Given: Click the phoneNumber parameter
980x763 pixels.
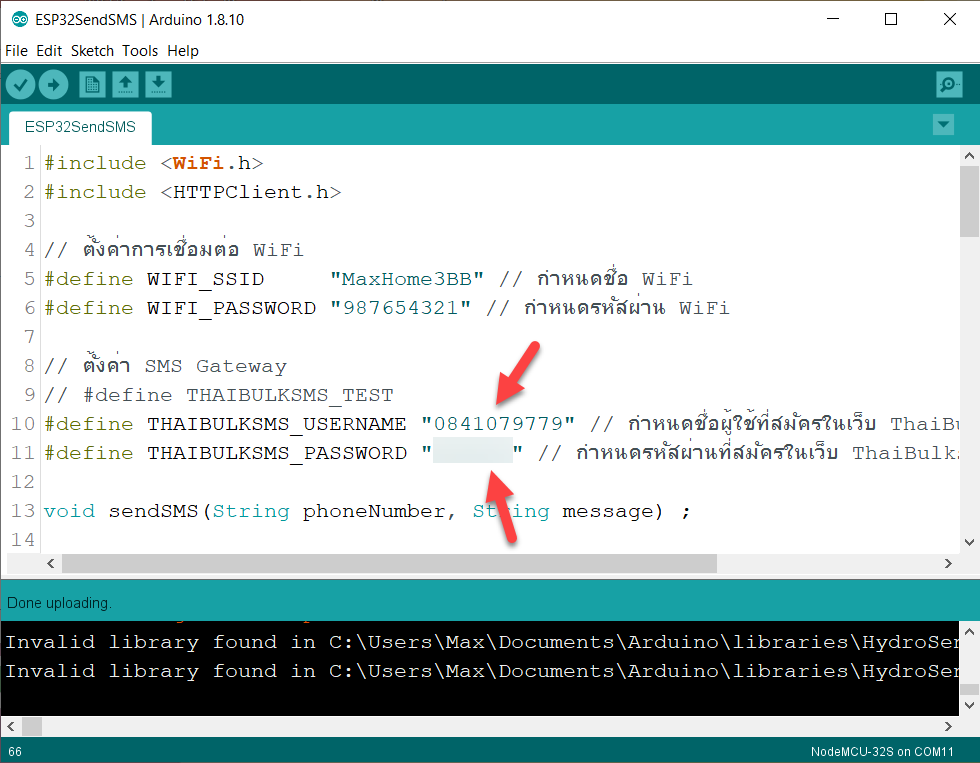Looking at the screenshot, I should 374,511.
